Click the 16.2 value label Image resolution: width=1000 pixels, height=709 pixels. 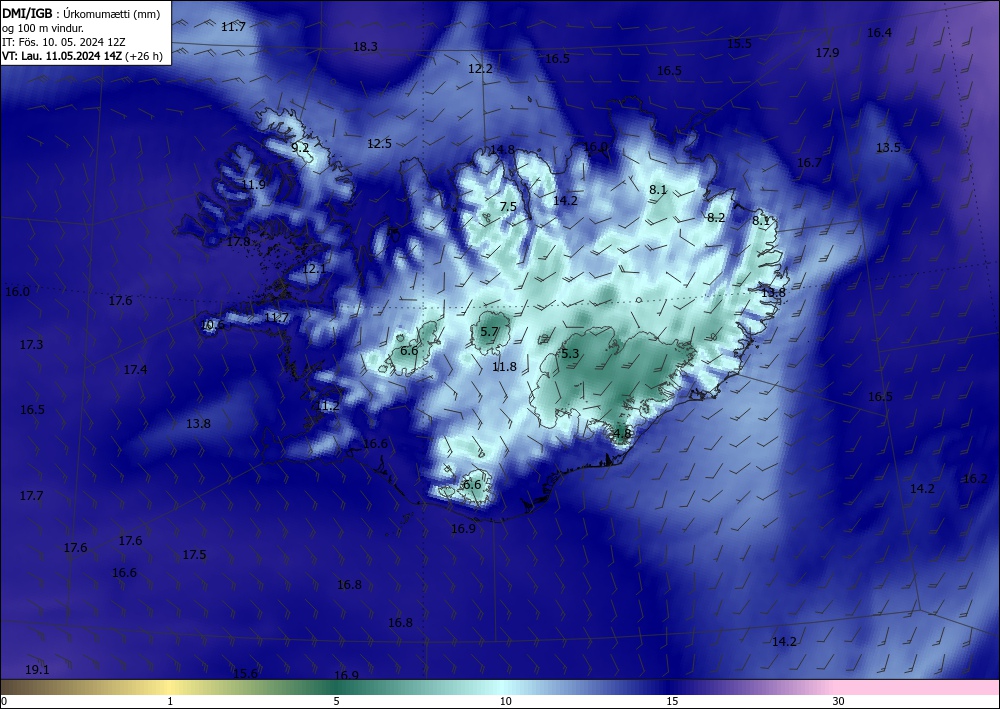[974, 479]
